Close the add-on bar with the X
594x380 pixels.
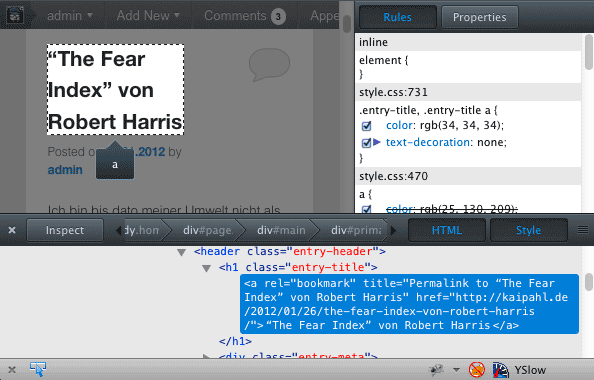point(12,370)
